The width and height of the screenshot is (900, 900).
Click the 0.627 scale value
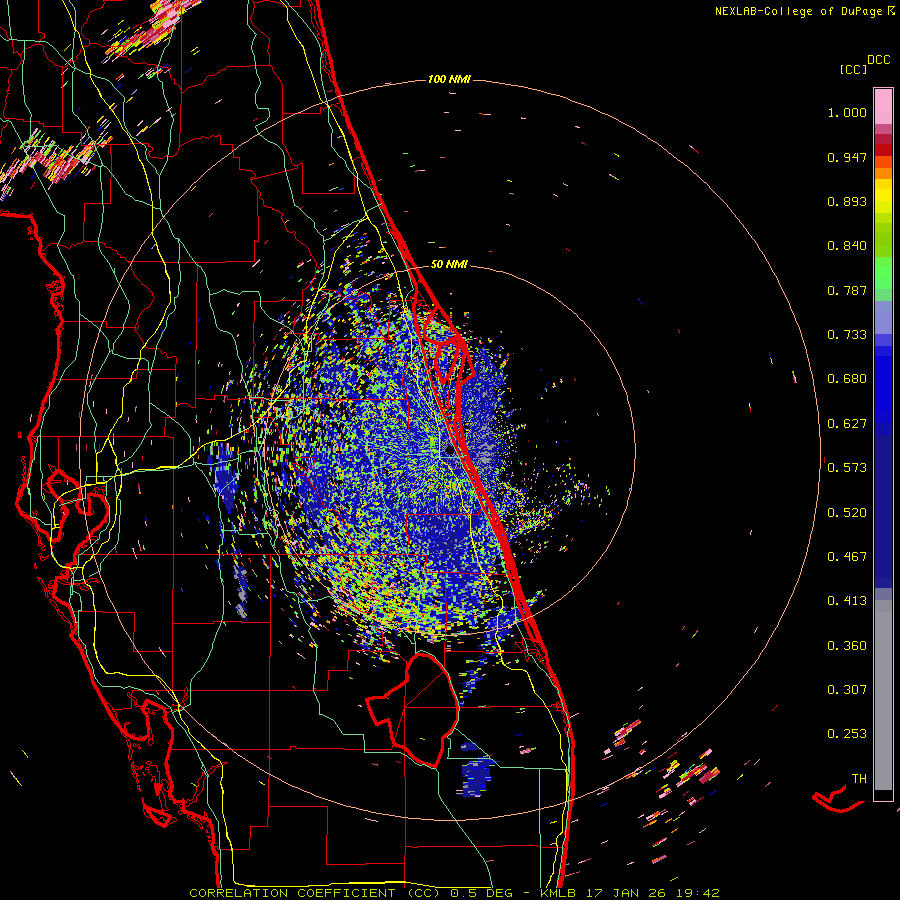(x=847, y=424)
